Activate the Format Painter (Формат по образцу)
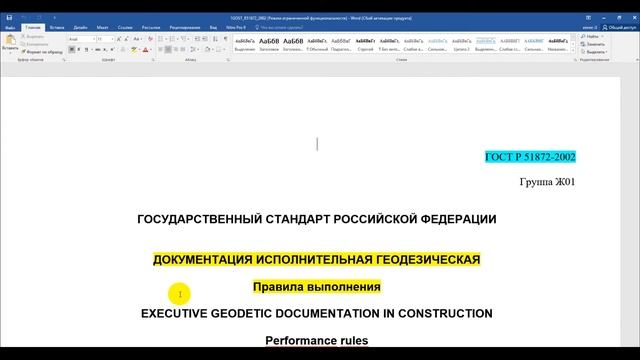 pos(42,52)
